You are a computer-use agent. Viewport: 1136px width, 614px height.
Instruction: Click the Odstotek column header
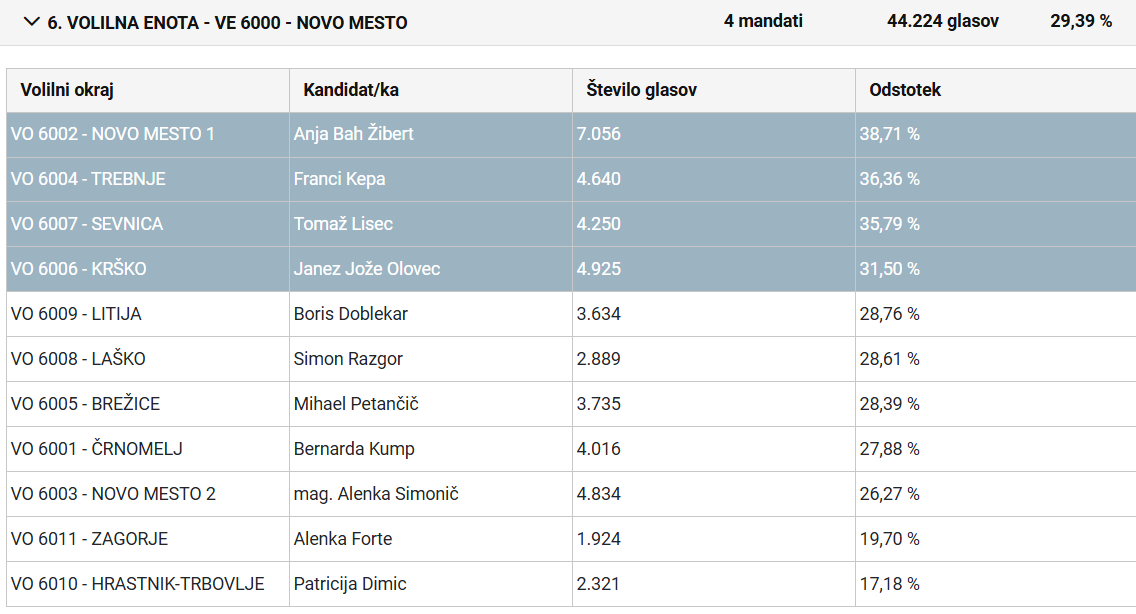point(905,90)
